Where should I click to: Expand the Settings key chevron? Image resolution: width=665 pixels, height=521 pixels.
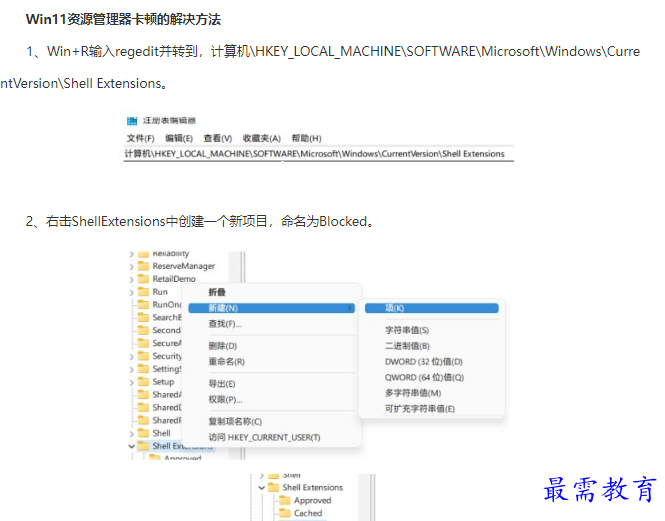[x=131, y=370]
